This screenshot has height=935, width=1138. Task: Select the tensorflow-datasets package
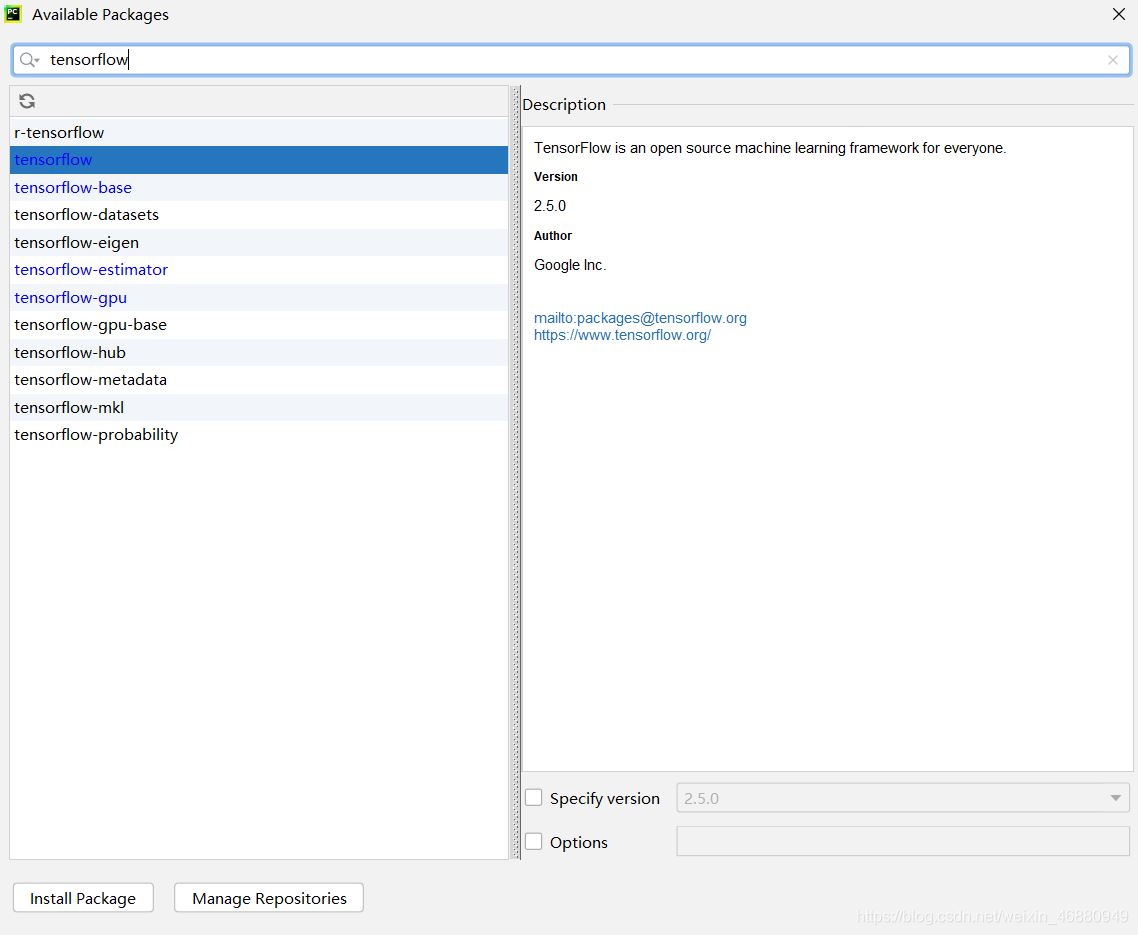point(86,215)
